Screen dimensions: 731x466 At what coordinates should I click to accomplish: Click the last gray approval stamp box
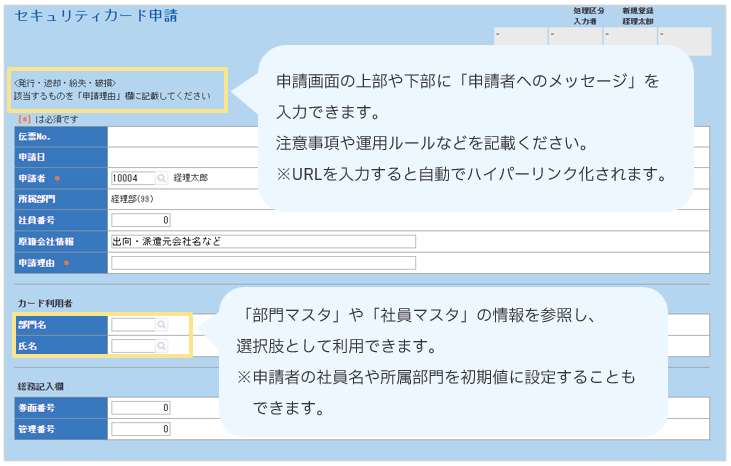[684, 40]
